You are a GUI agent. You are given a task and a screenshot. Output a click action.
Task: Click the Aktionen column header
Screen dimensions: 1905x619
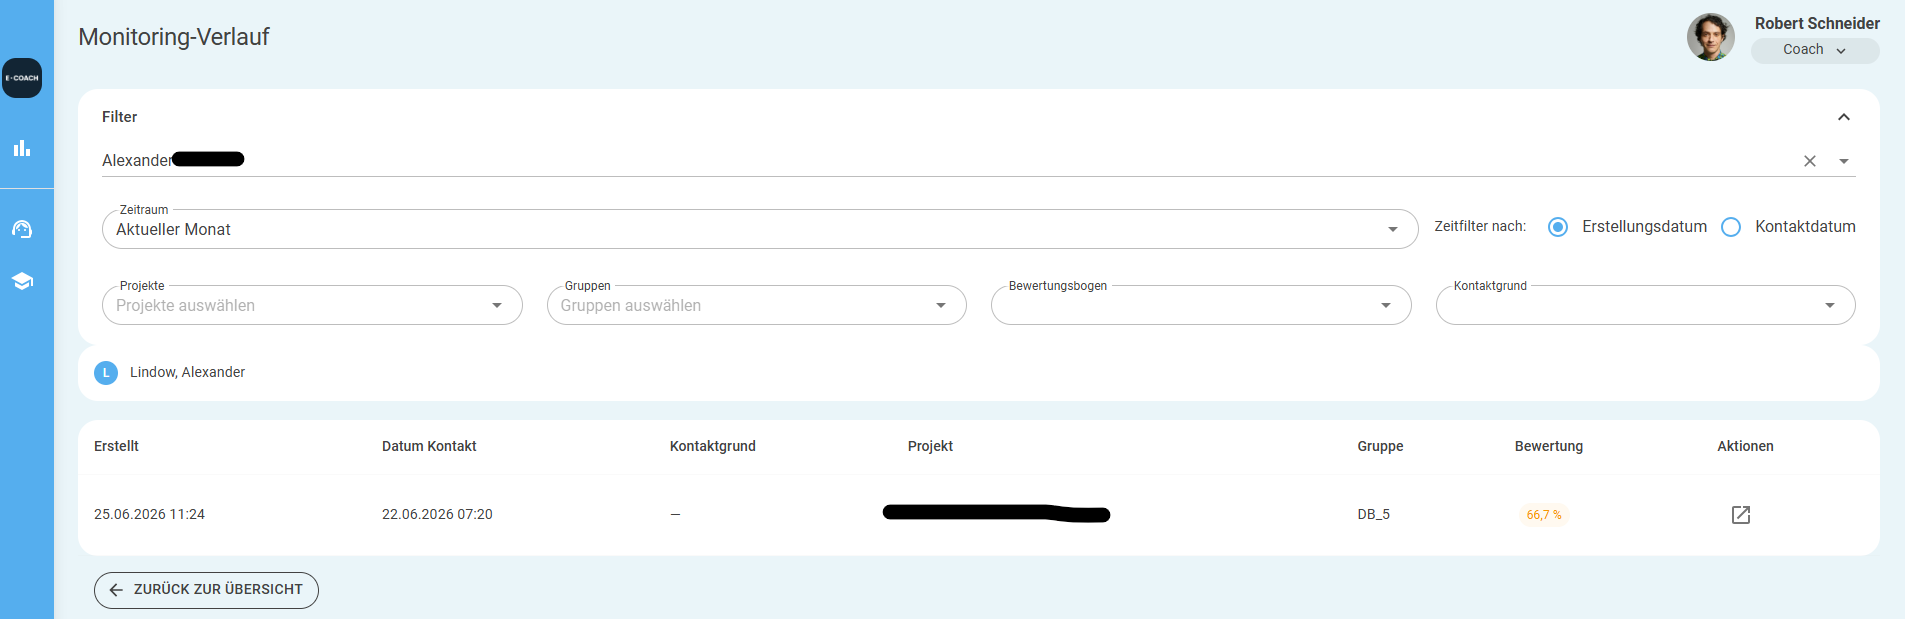point(1745,446)
